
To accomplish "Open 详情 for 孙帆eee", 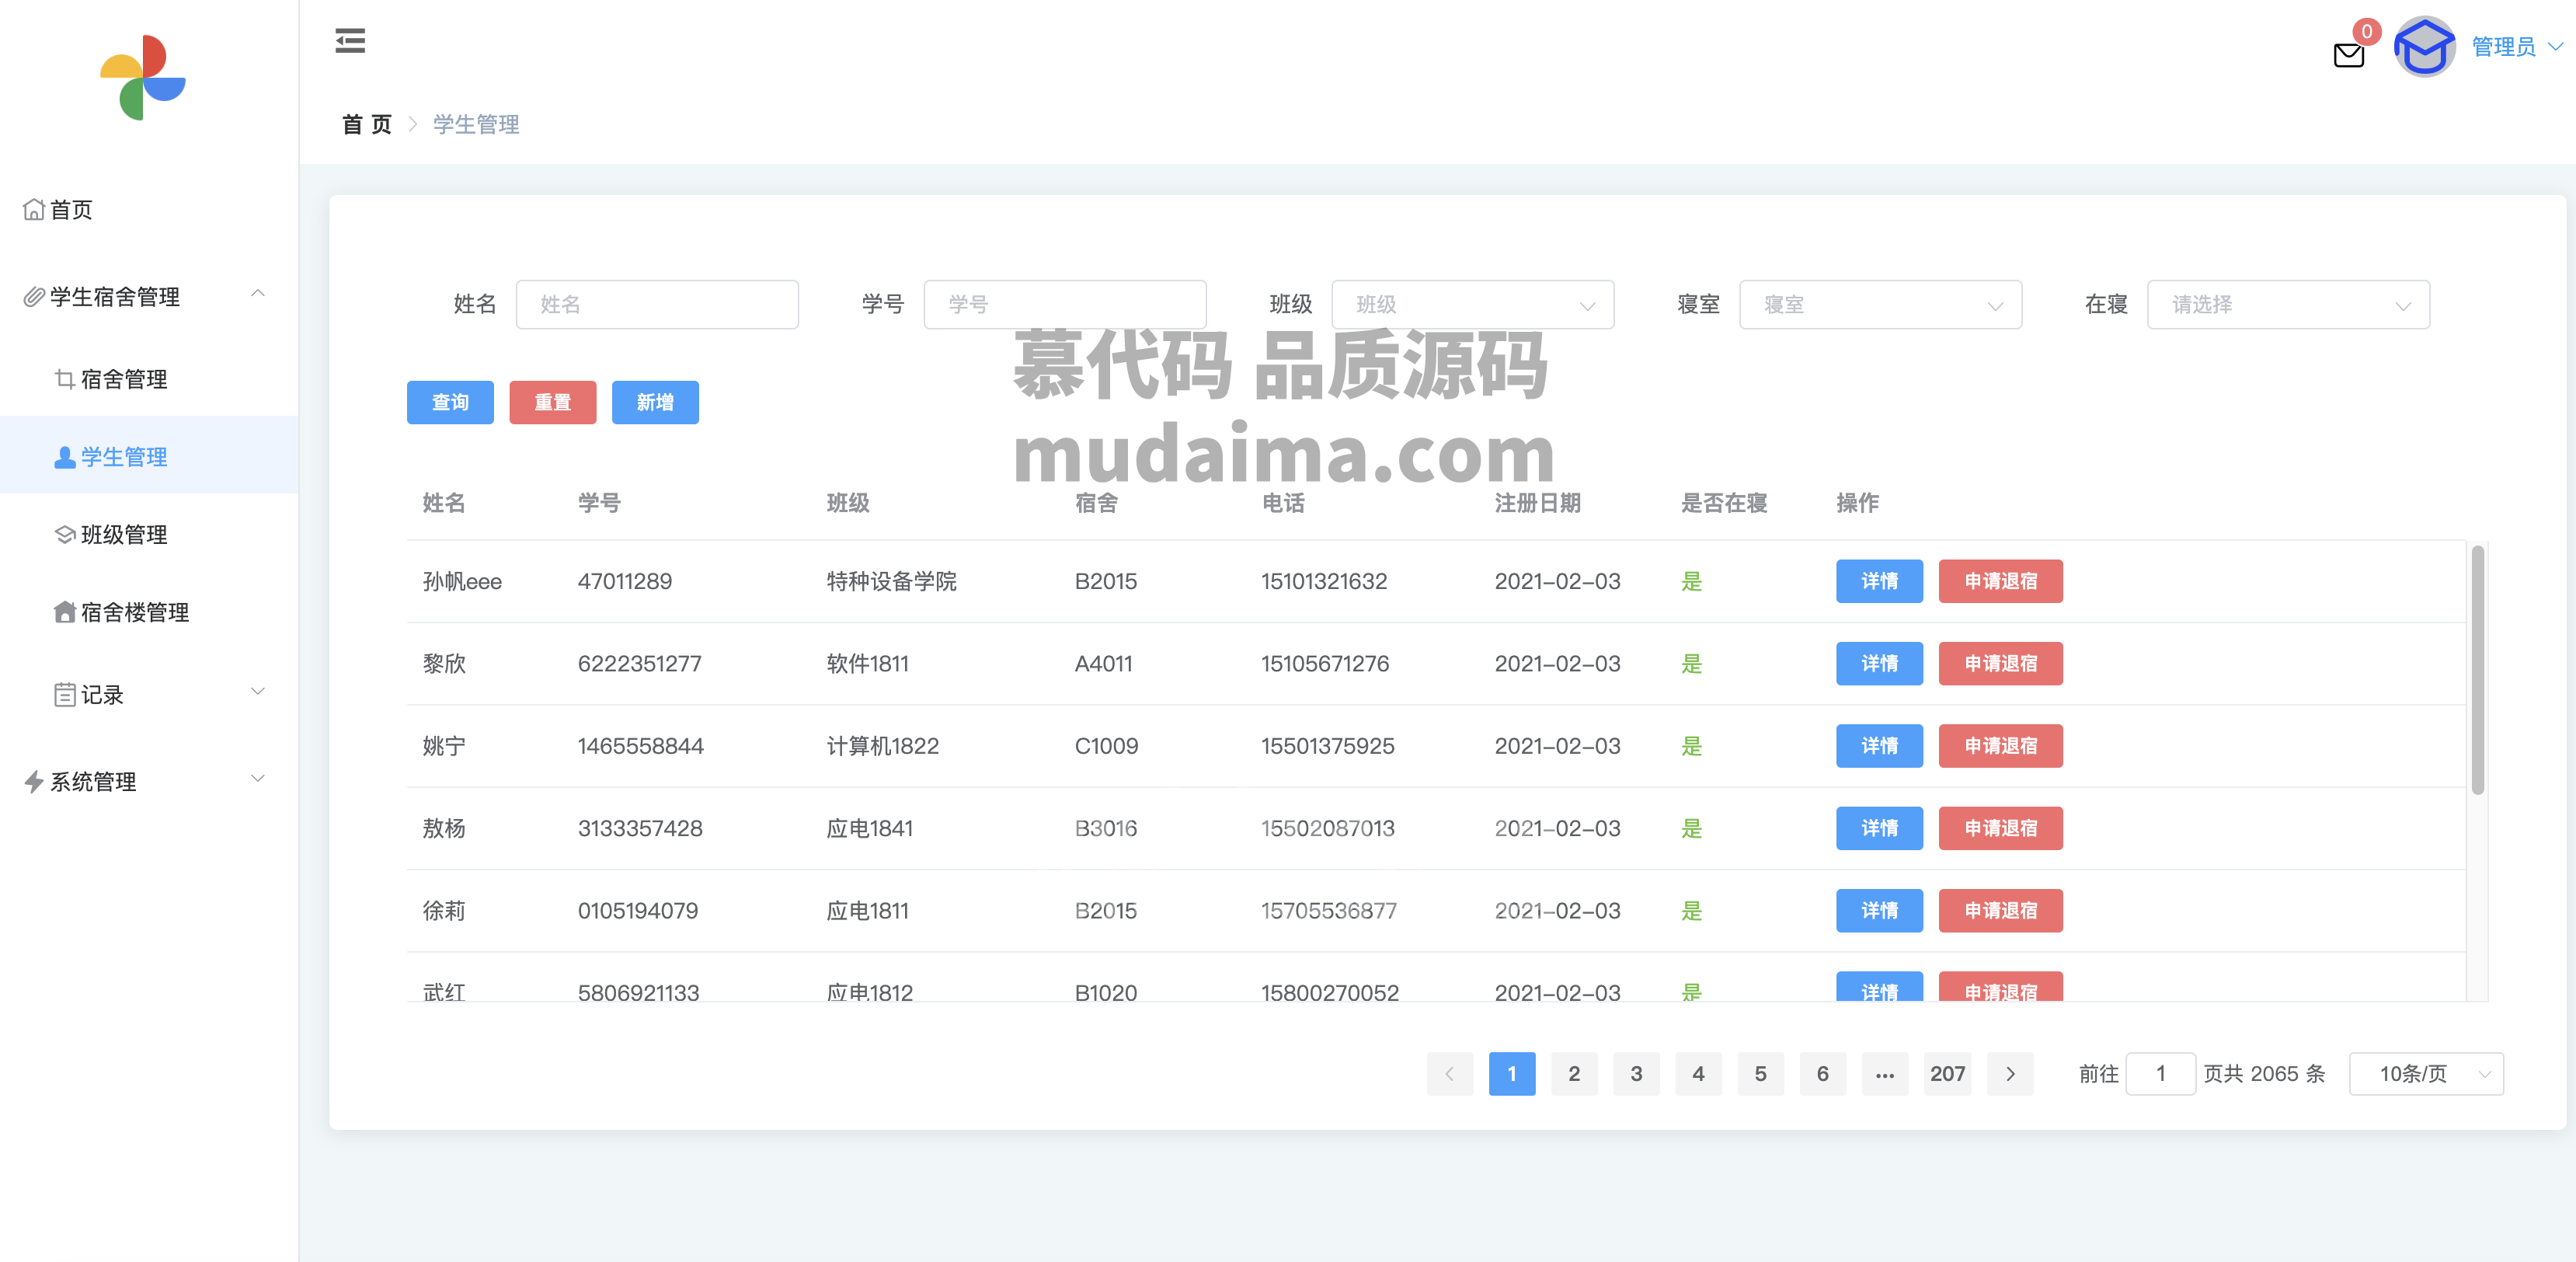I will pos(1879,582).
